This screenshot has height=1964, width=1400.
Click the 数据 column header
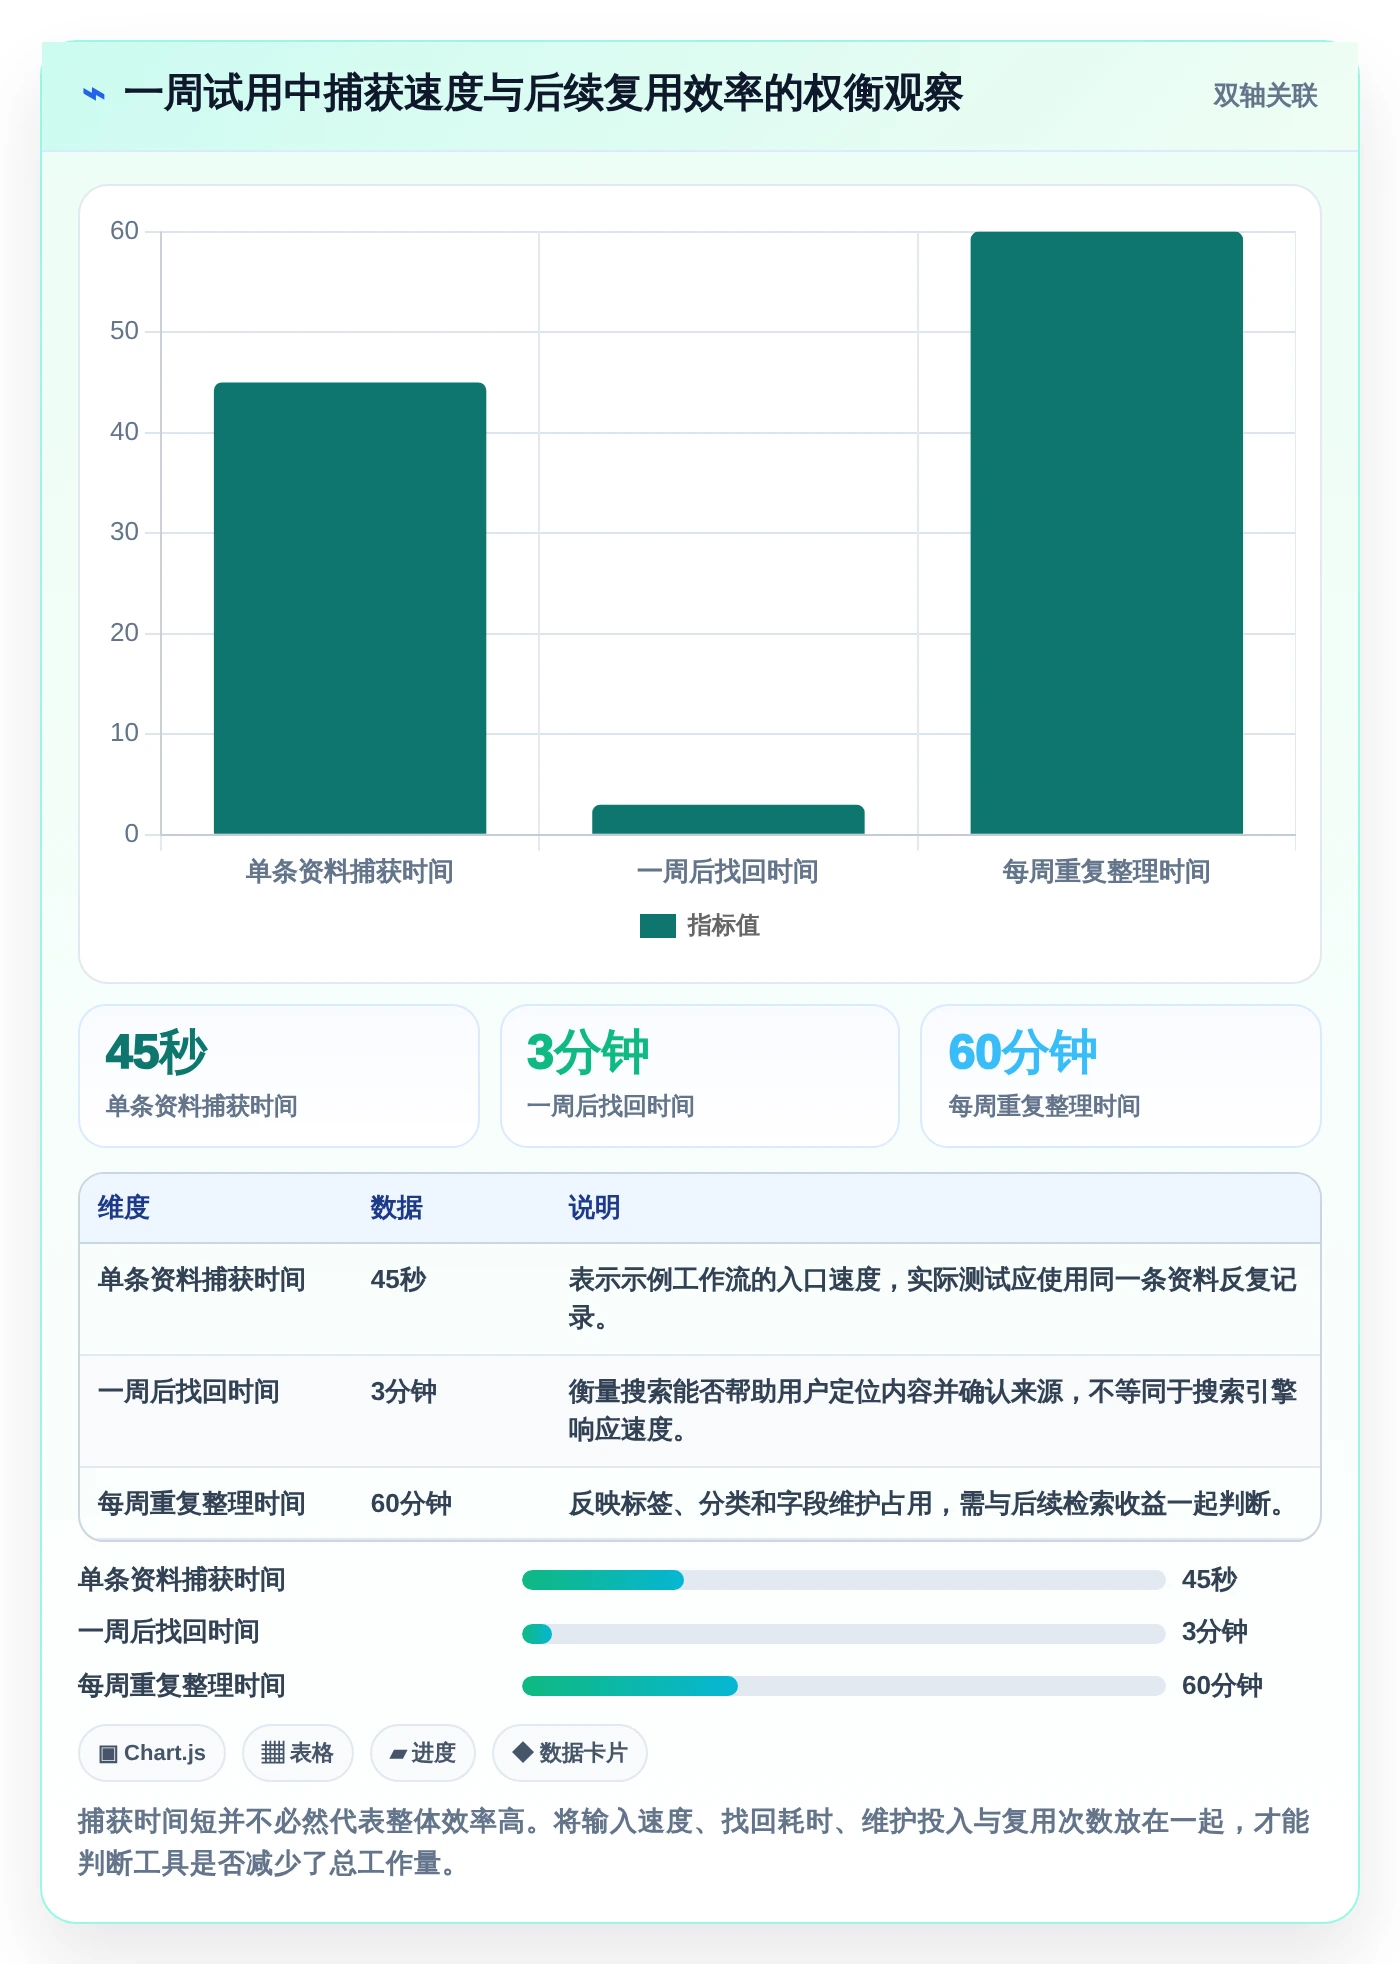tap(397, 1208)
